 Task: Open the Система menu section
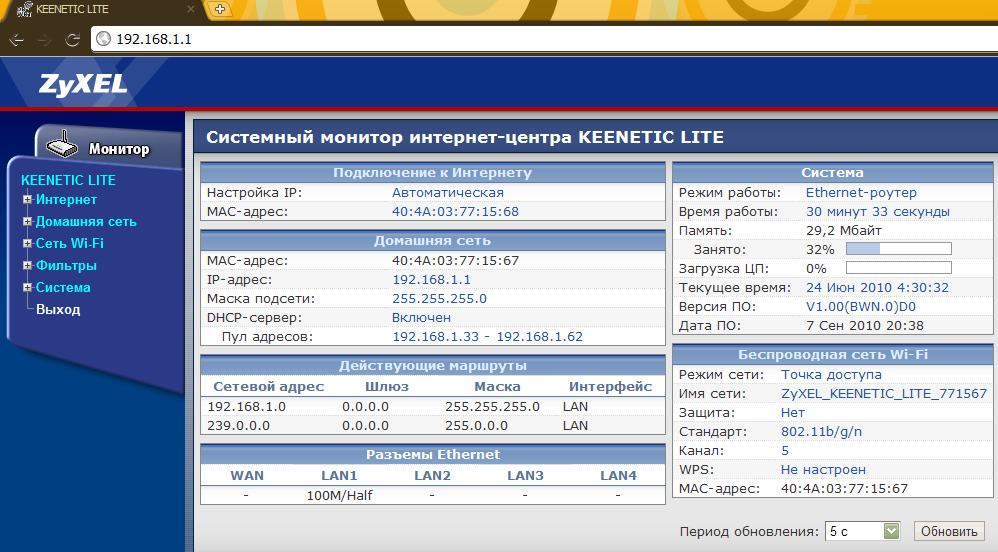[x=63, y=287]
